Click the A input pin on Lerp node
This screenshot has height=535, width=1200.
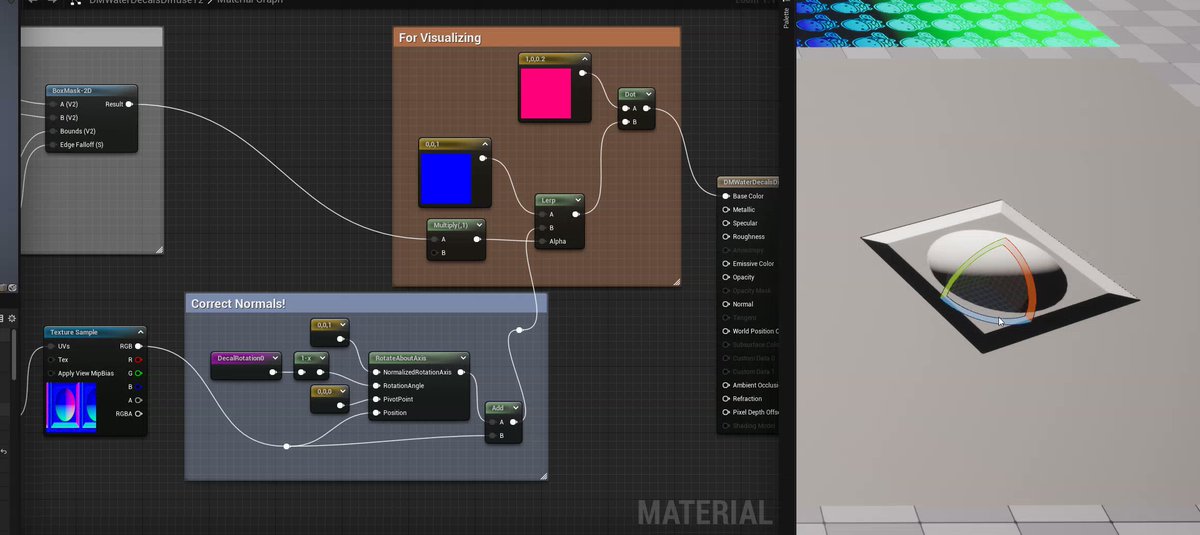[542, 214]
